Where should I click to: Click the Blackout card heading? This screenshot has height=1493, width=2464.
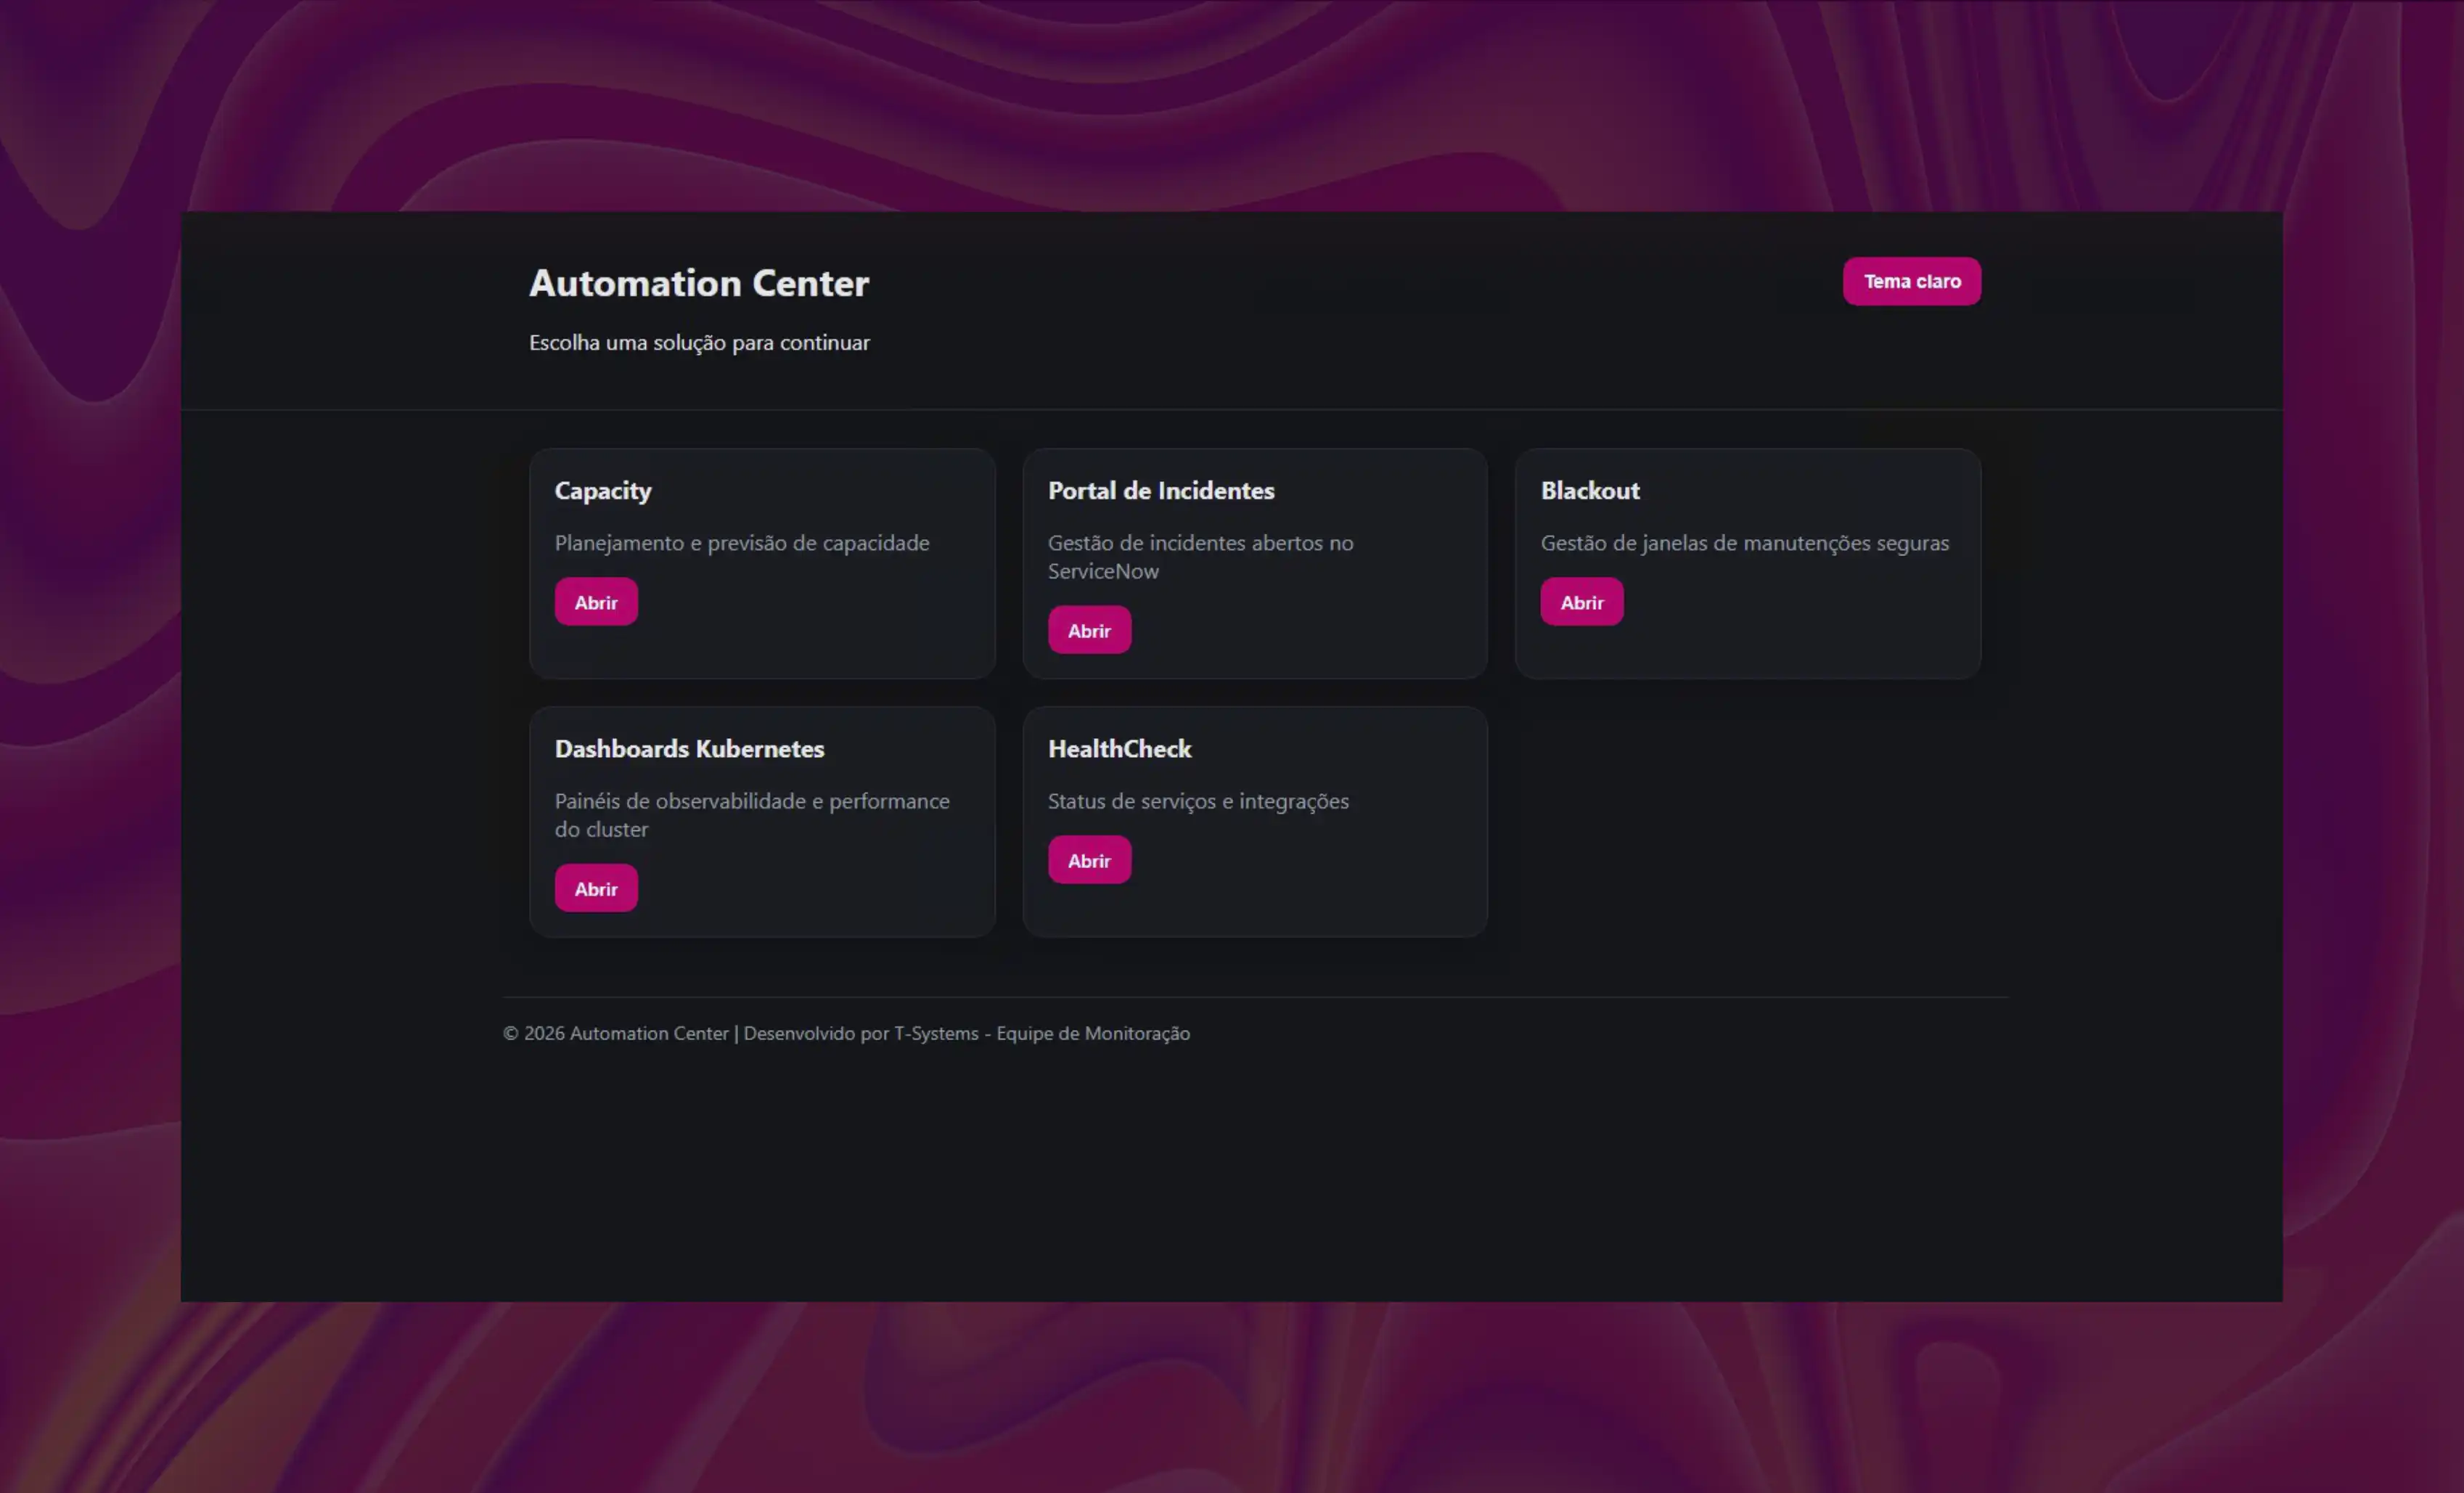1589,490
